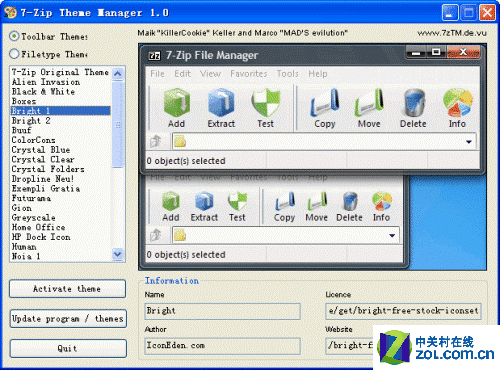Select Black & White theme
500x370 pixels.
(x=60, y=91)
